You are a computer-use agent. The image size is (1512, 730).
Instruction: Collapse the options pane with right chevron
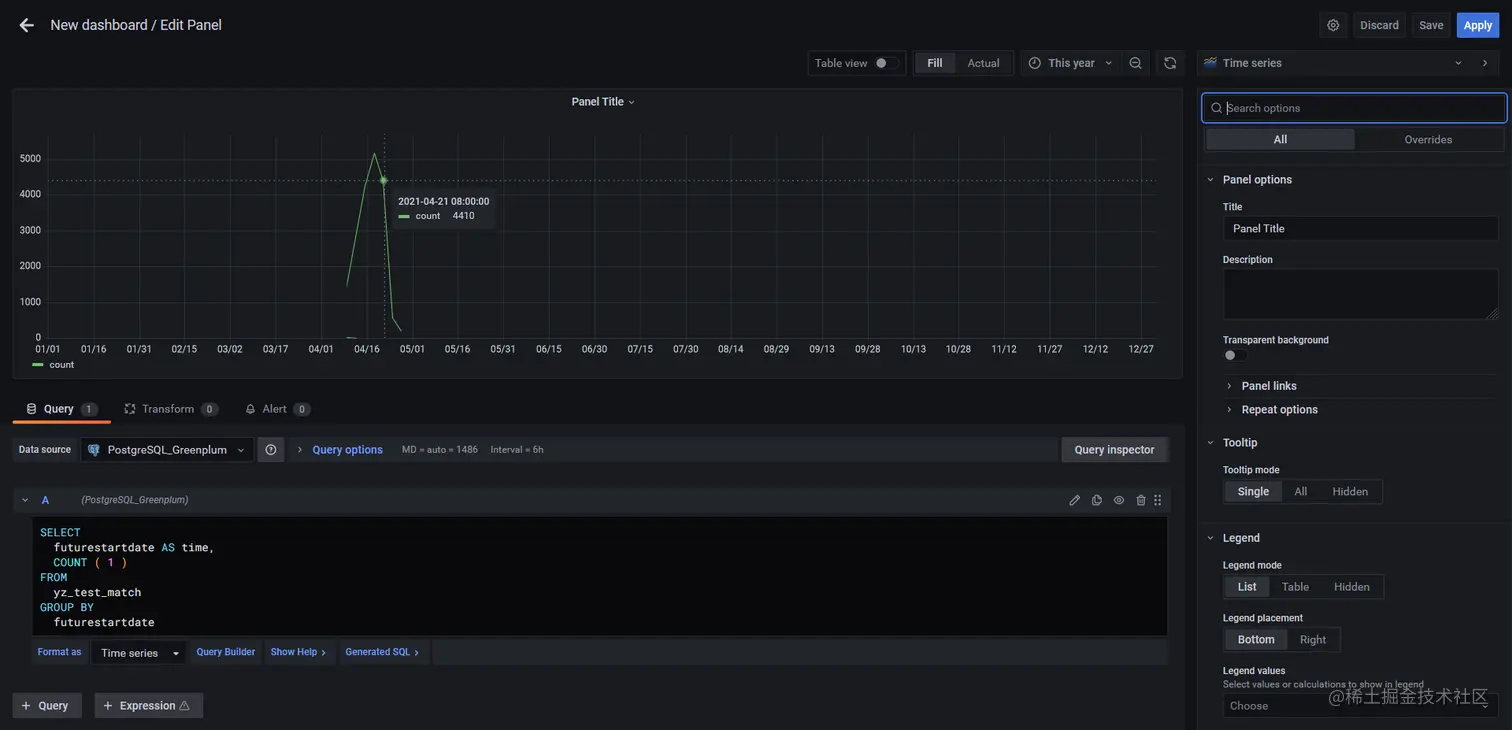[x=1485, y=63]
